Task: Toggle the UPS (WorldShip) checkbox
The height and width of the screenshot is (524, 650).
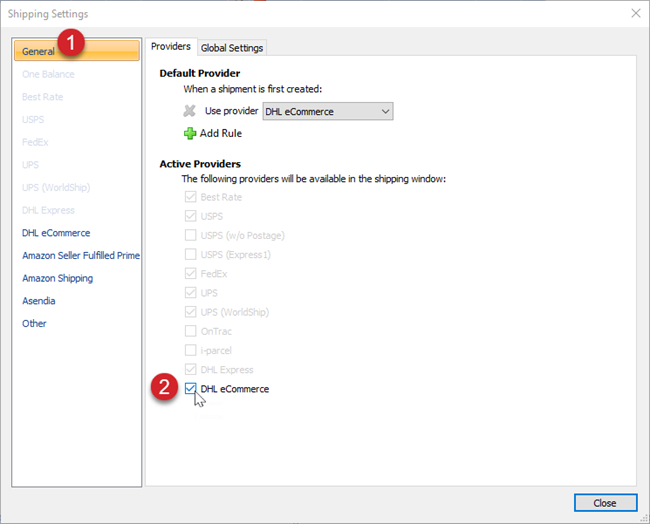Action: coord(190,312)
